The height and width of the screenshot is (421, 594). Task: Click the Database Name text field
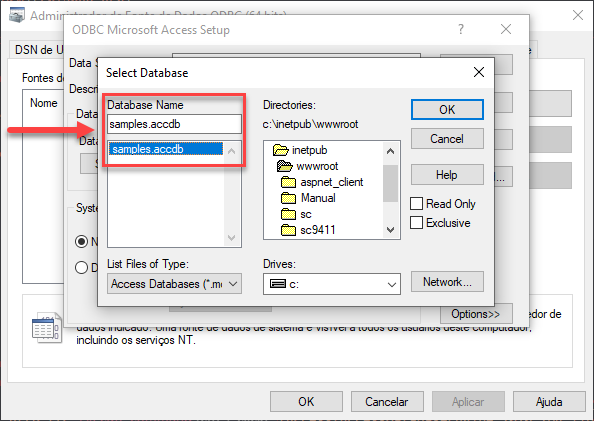pos(174,124)
